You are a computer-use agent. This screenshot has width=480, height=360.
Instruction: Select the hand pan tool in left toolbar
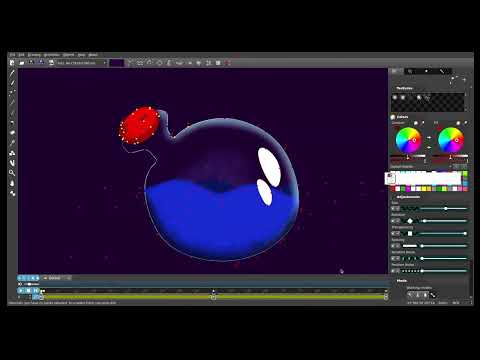[12, 183]
